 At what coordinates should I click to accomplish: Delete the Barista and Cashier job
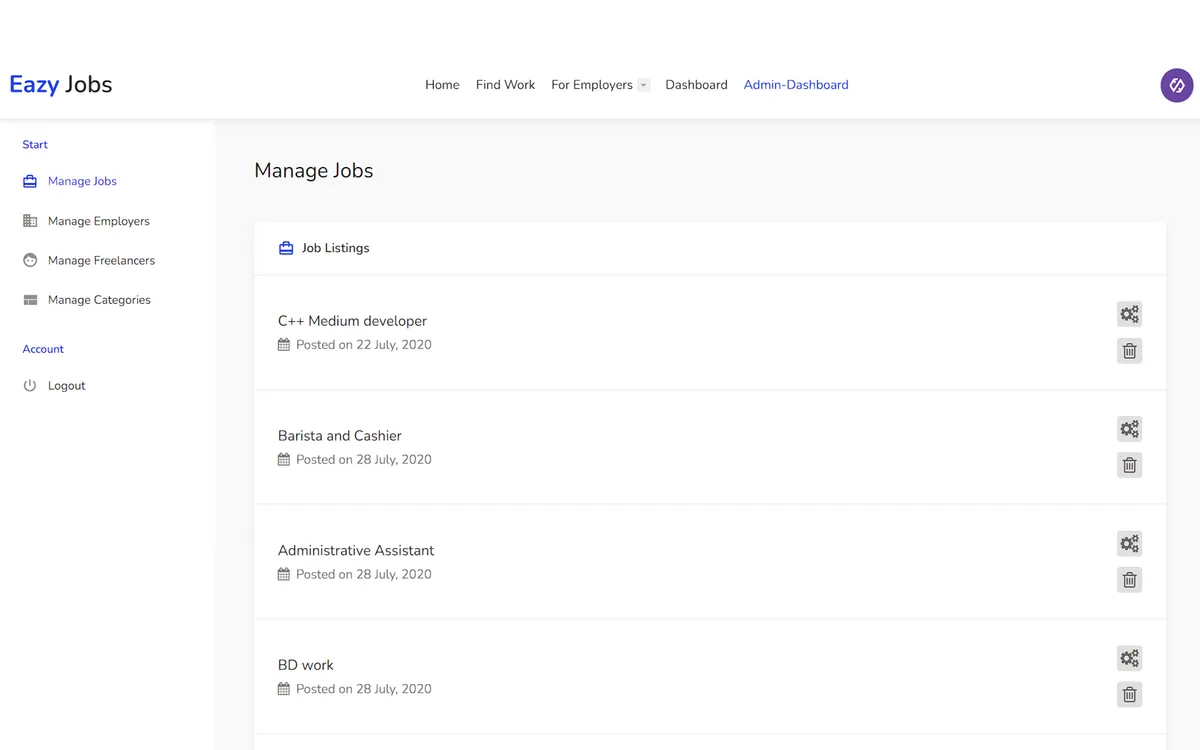pyautogui.click(x=1129, y=465)
